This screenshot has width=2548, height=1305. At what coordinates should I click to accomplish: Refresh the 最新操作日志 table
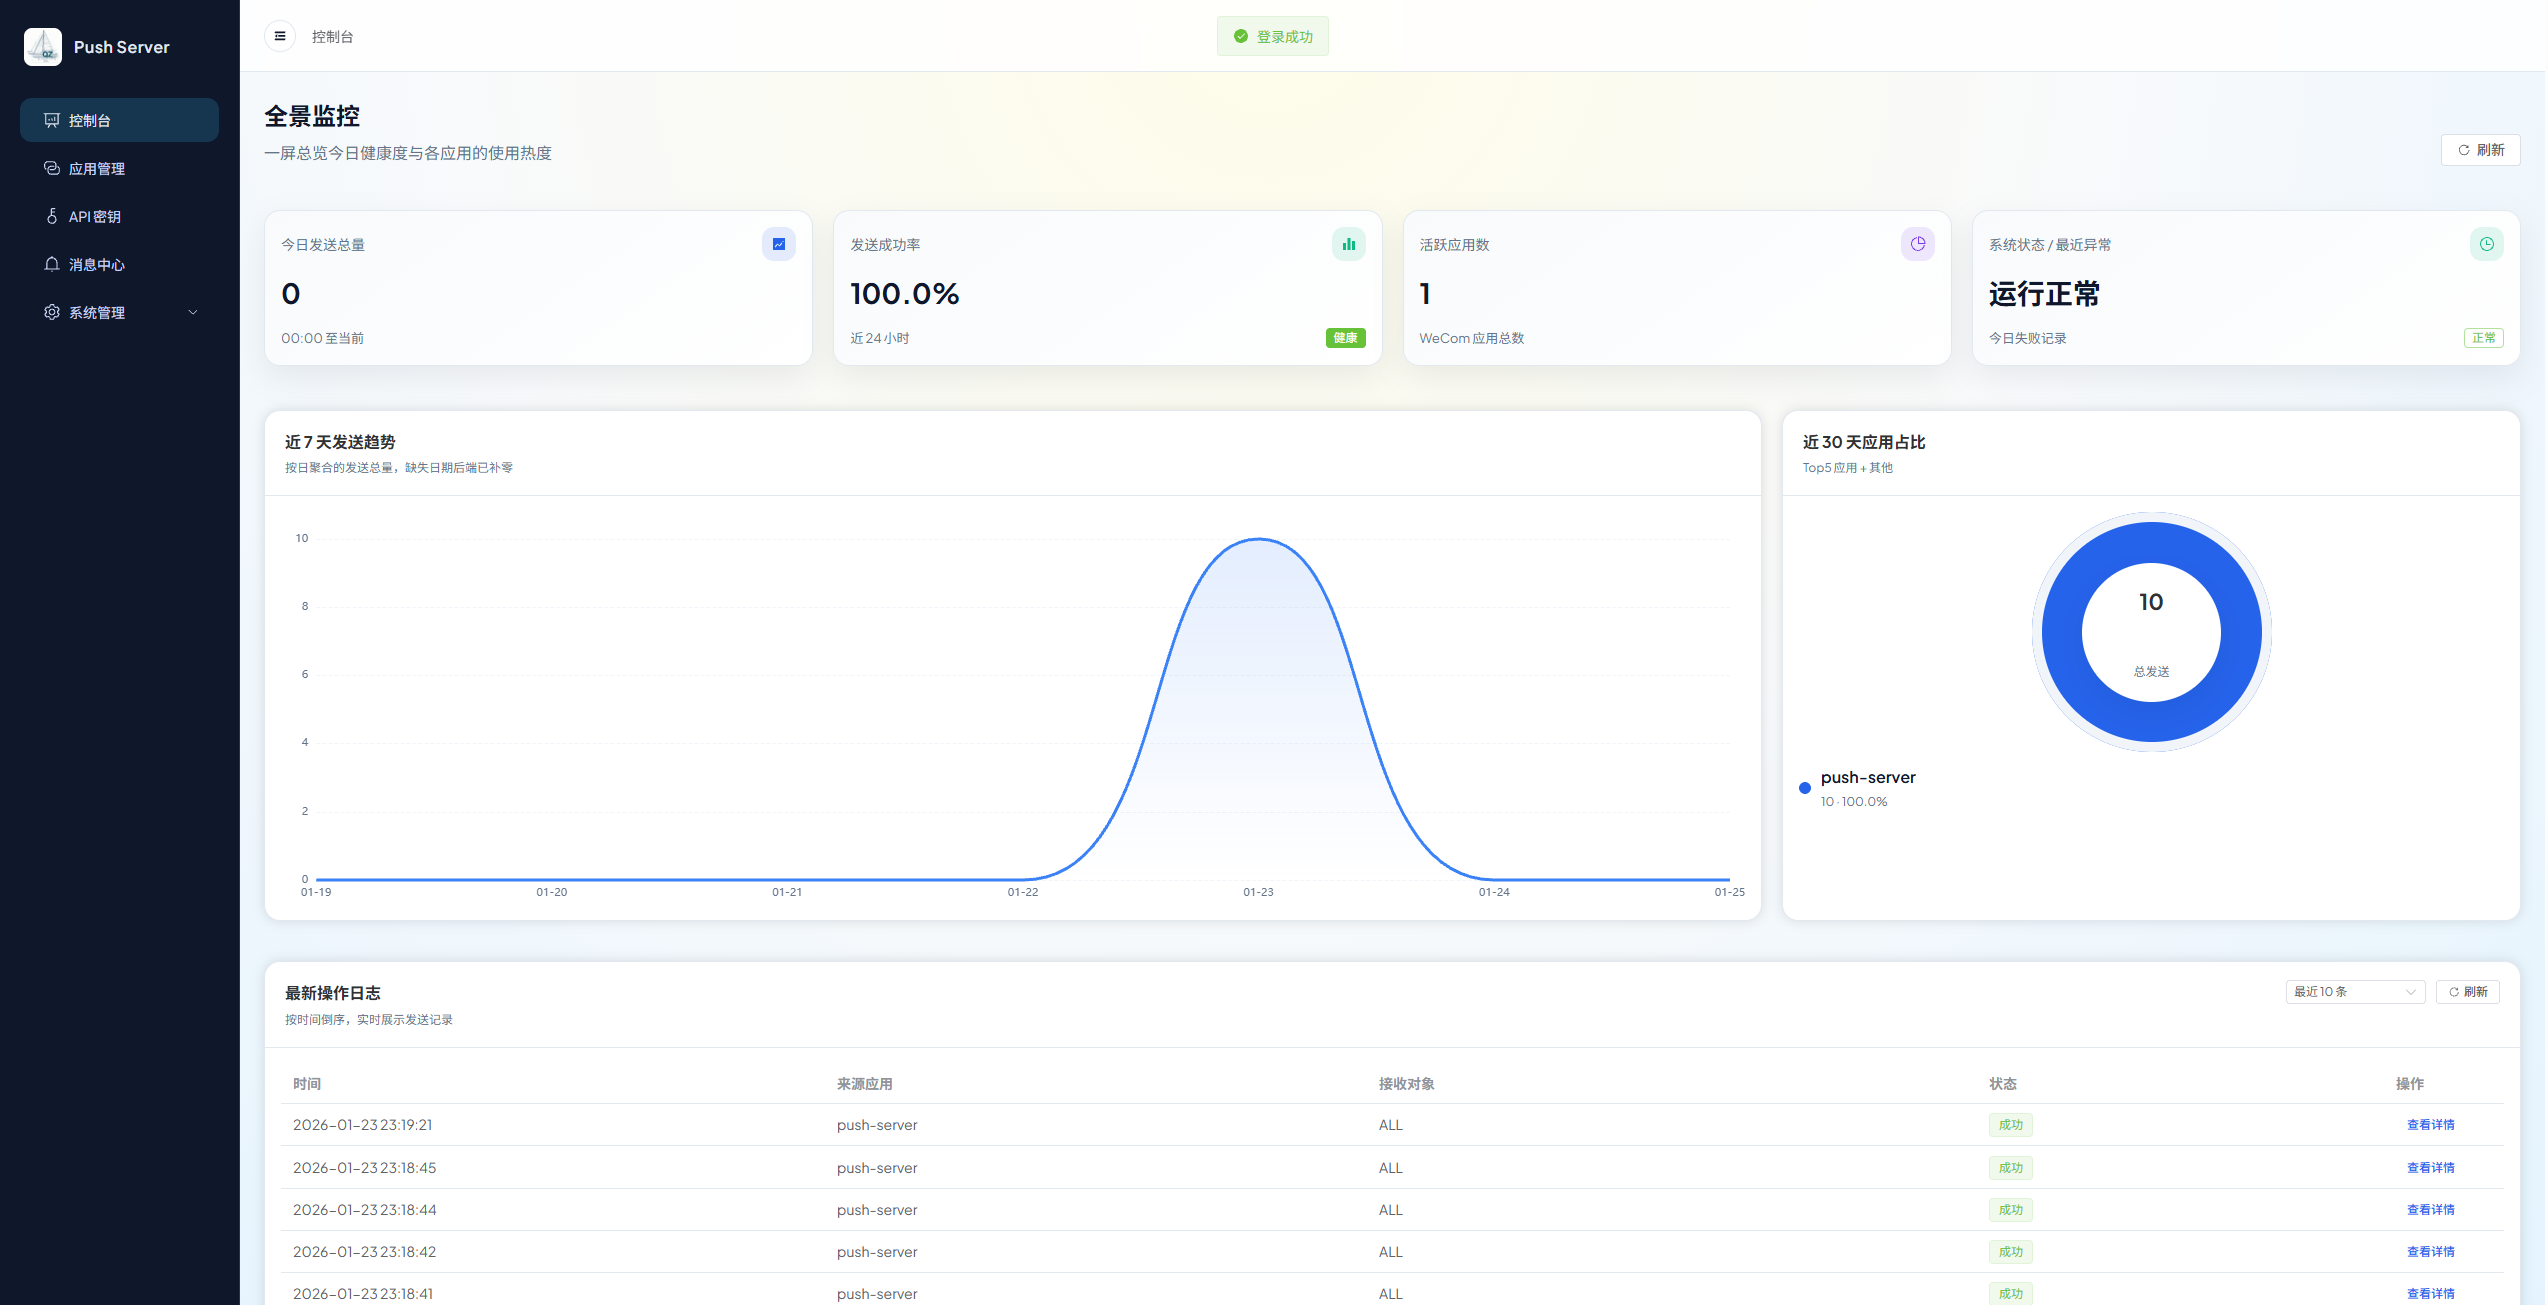[x=2467, y=992]
